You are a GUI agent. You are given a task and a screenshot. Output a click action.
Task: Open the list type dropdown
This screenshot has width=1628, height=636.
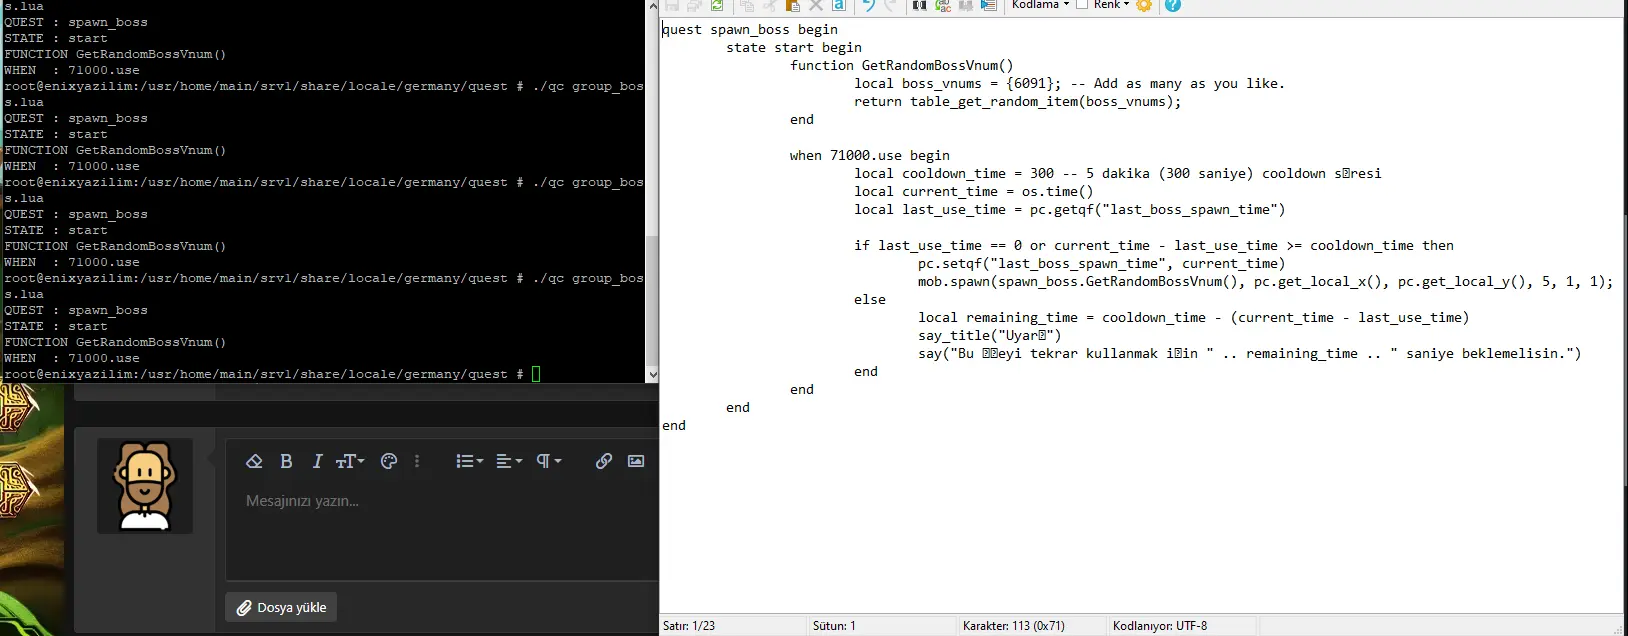pos(469,461)
